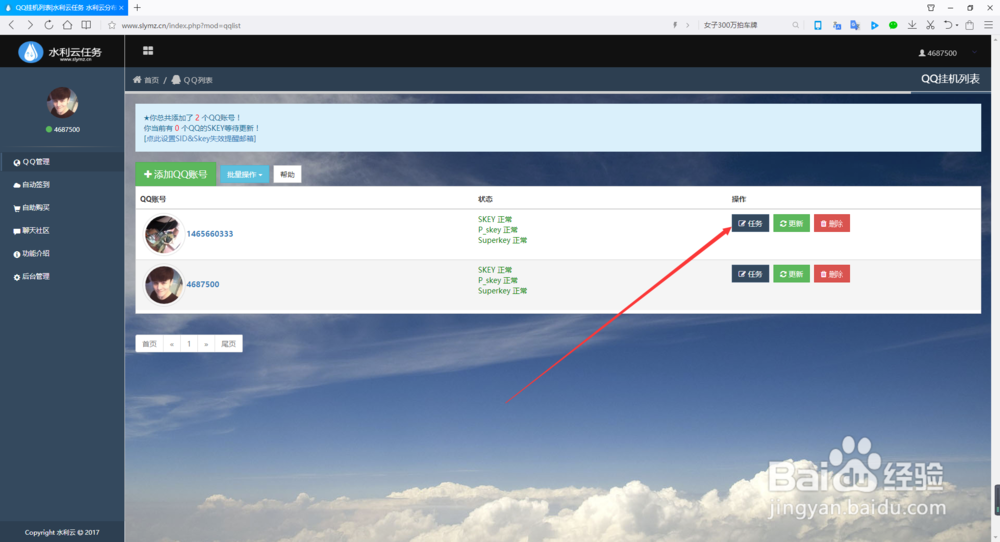The height and width of the screenshot is (542, 1000).
Task: Click the QQ列表 breadcrumb
Action: [x=192, y=80]
